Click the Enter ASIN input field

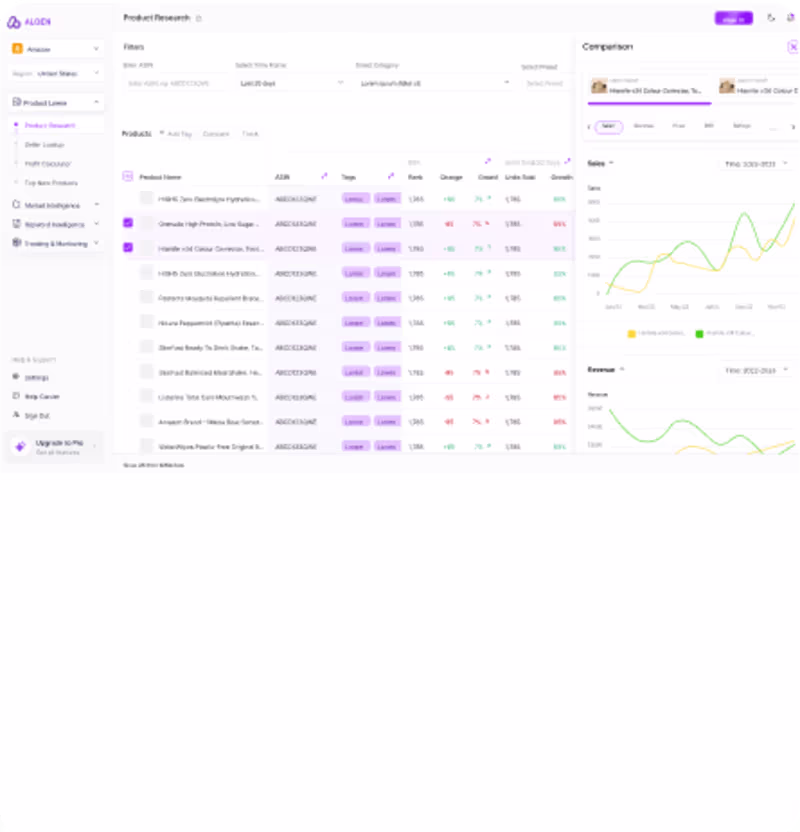pyautogui.click(x=176, y=83)
